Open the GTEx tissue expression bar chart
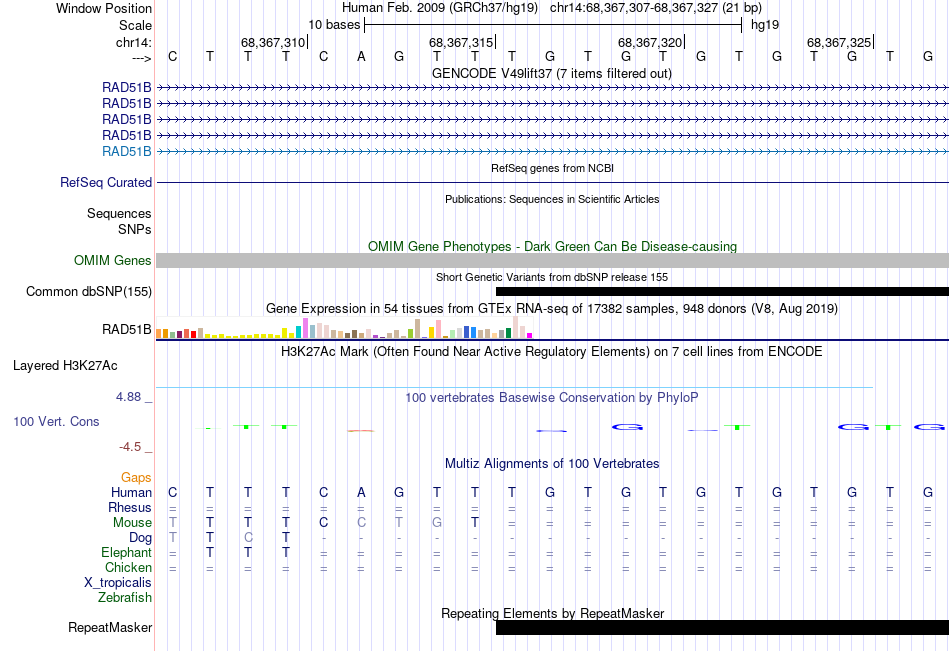This screenshot has height=651, width=950. tap(344, 327)
